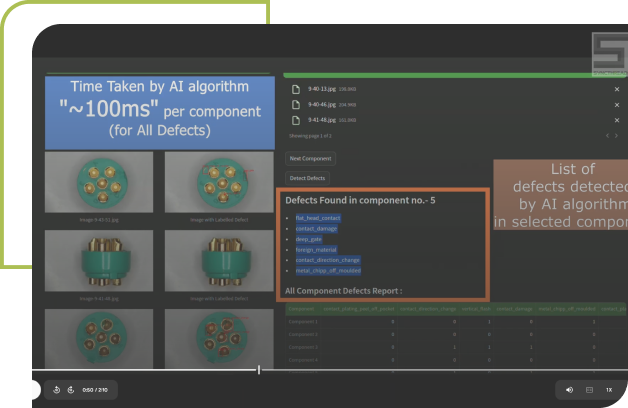This screenshot has height=408, width=628.
Task: Remove the 9-40-46.jpg file with X
Action: point(616,104)
